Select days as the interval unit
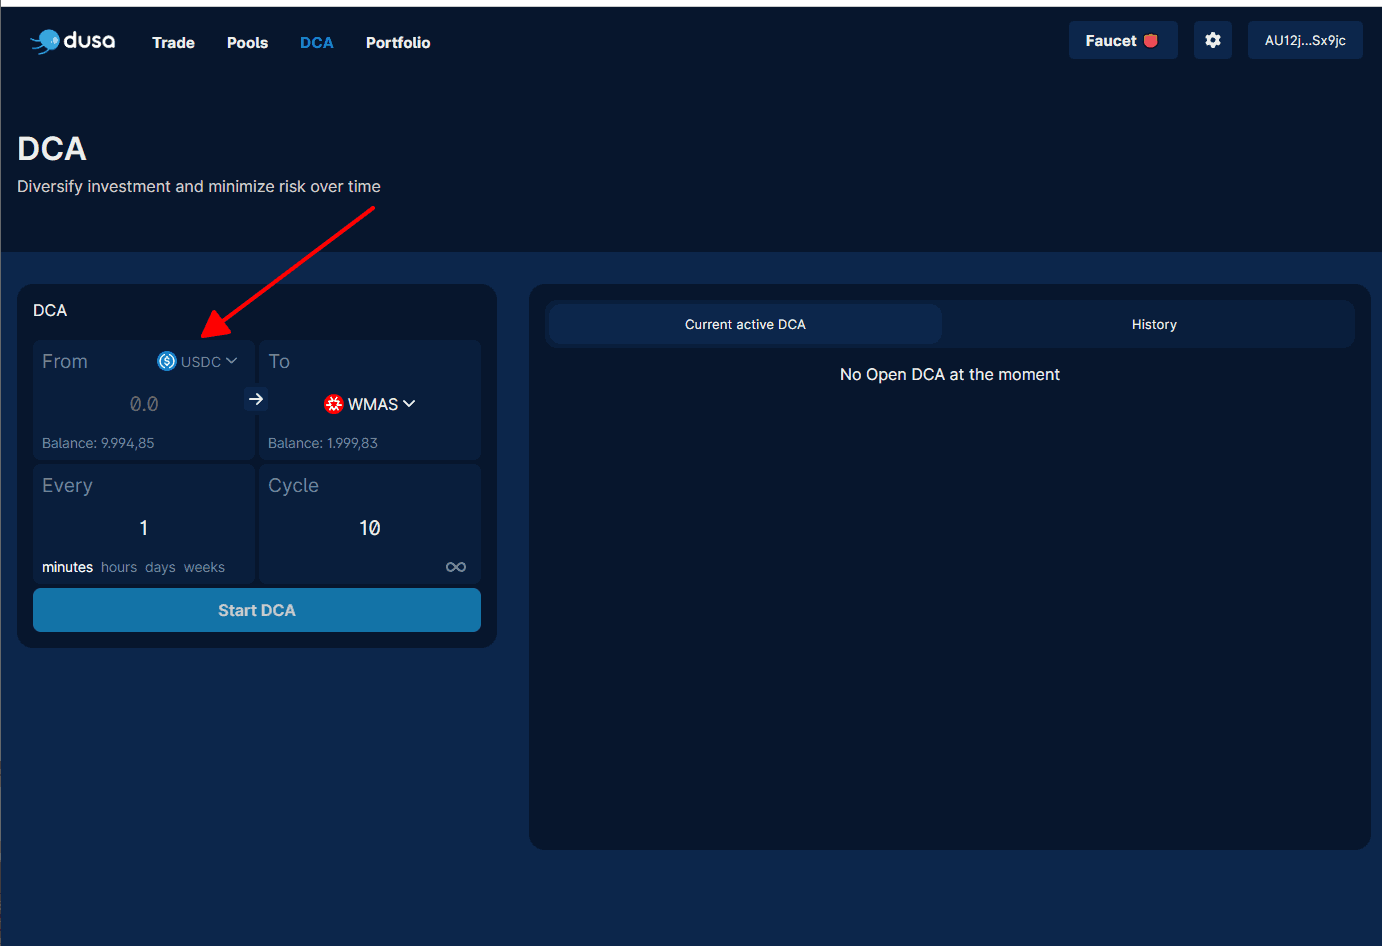The image size is (1382, 946). tap(160, 567)
